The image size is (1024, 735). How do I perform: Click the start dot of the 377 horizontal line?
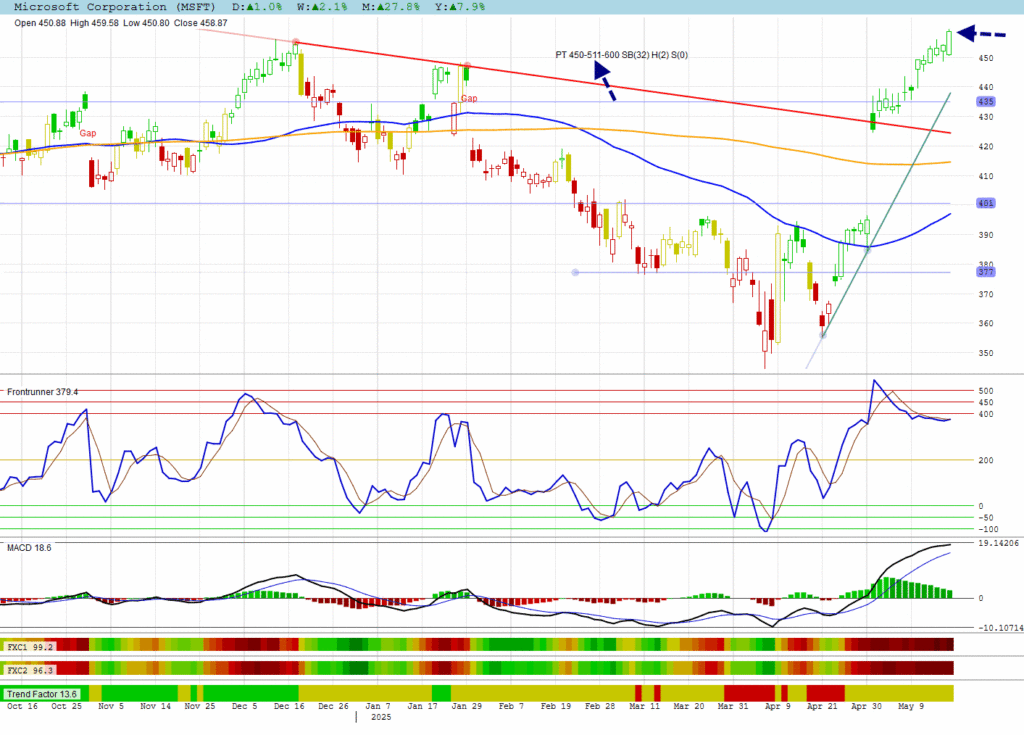[x=575, y=272]
